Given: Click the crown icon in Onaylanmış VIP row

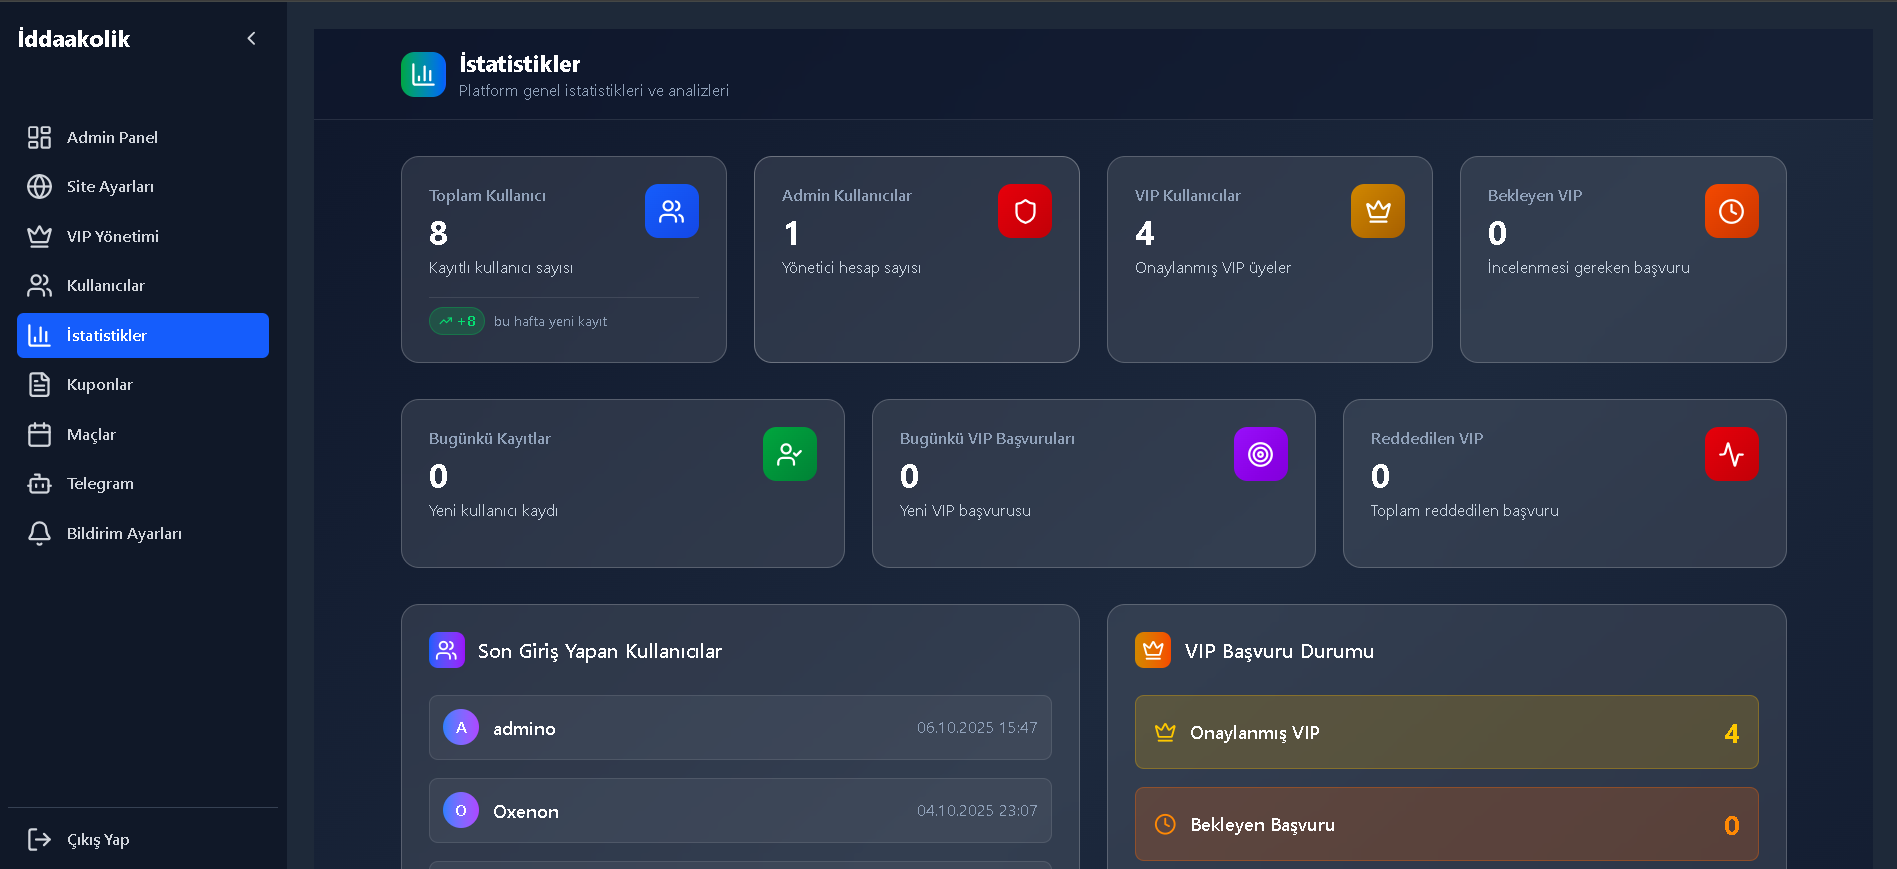Looking at the screenshot, I should tap(1165, 732).
